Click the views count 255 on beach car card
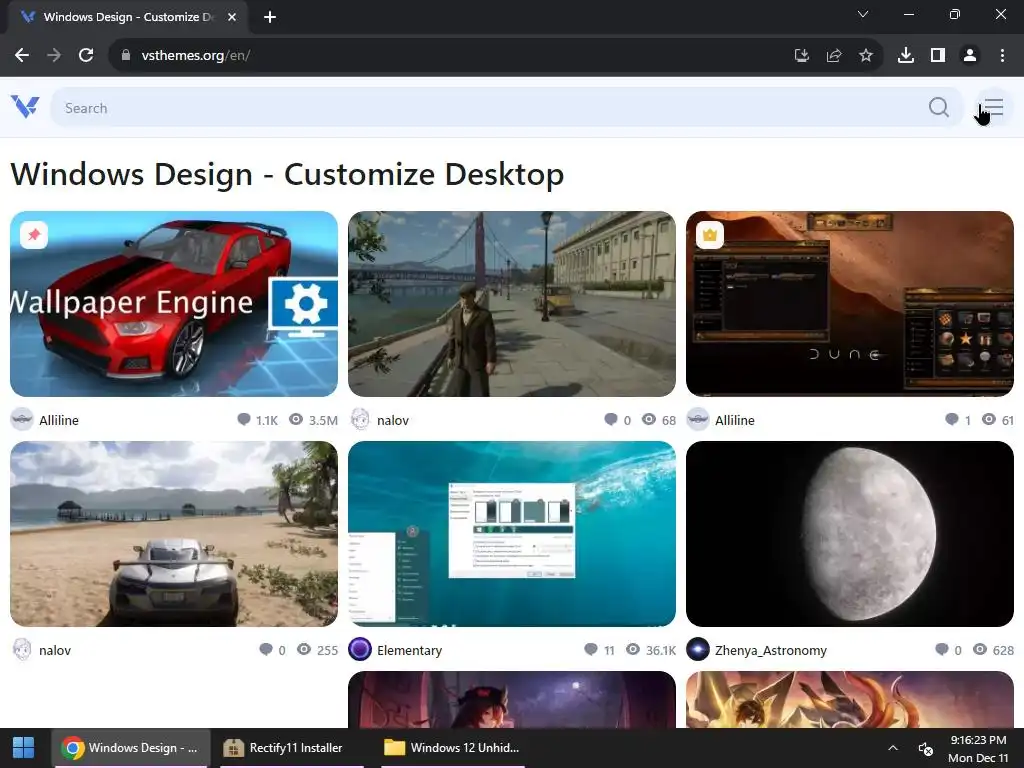The width and height of the screenshot is (1024, 768). pyautogui.click(x=327, y=650)
